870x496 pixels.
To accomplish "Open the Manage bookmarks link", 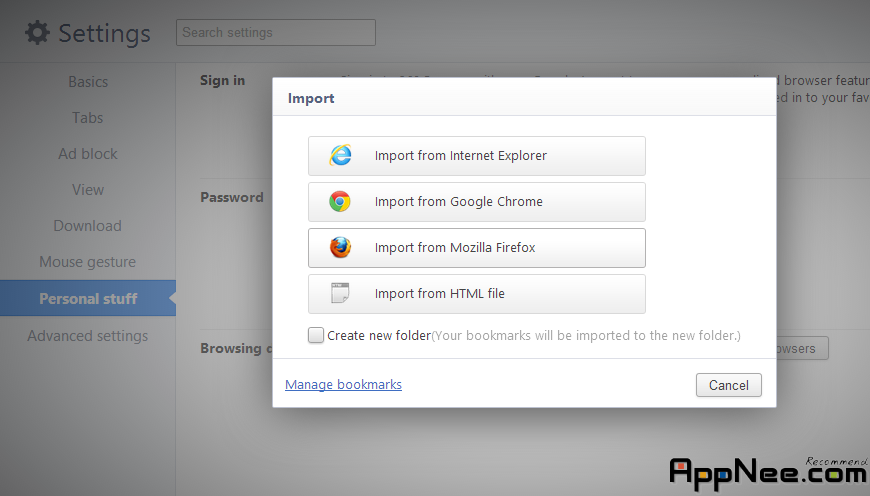I will pyautogui.click(x=343, y=384).
